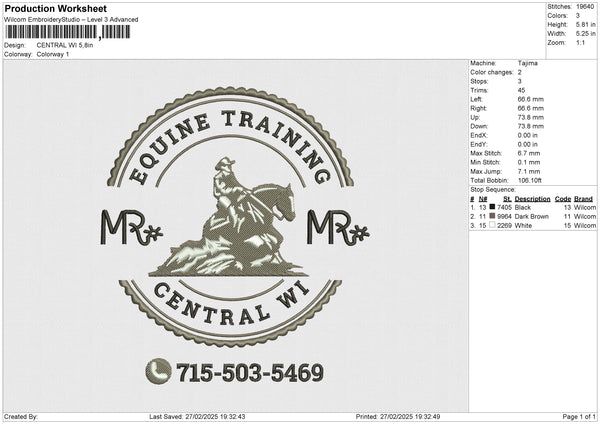The width and height of the screenshot is (600, 424).
Task: Click the Up value 73.8 mm
Action: [530, 117]
